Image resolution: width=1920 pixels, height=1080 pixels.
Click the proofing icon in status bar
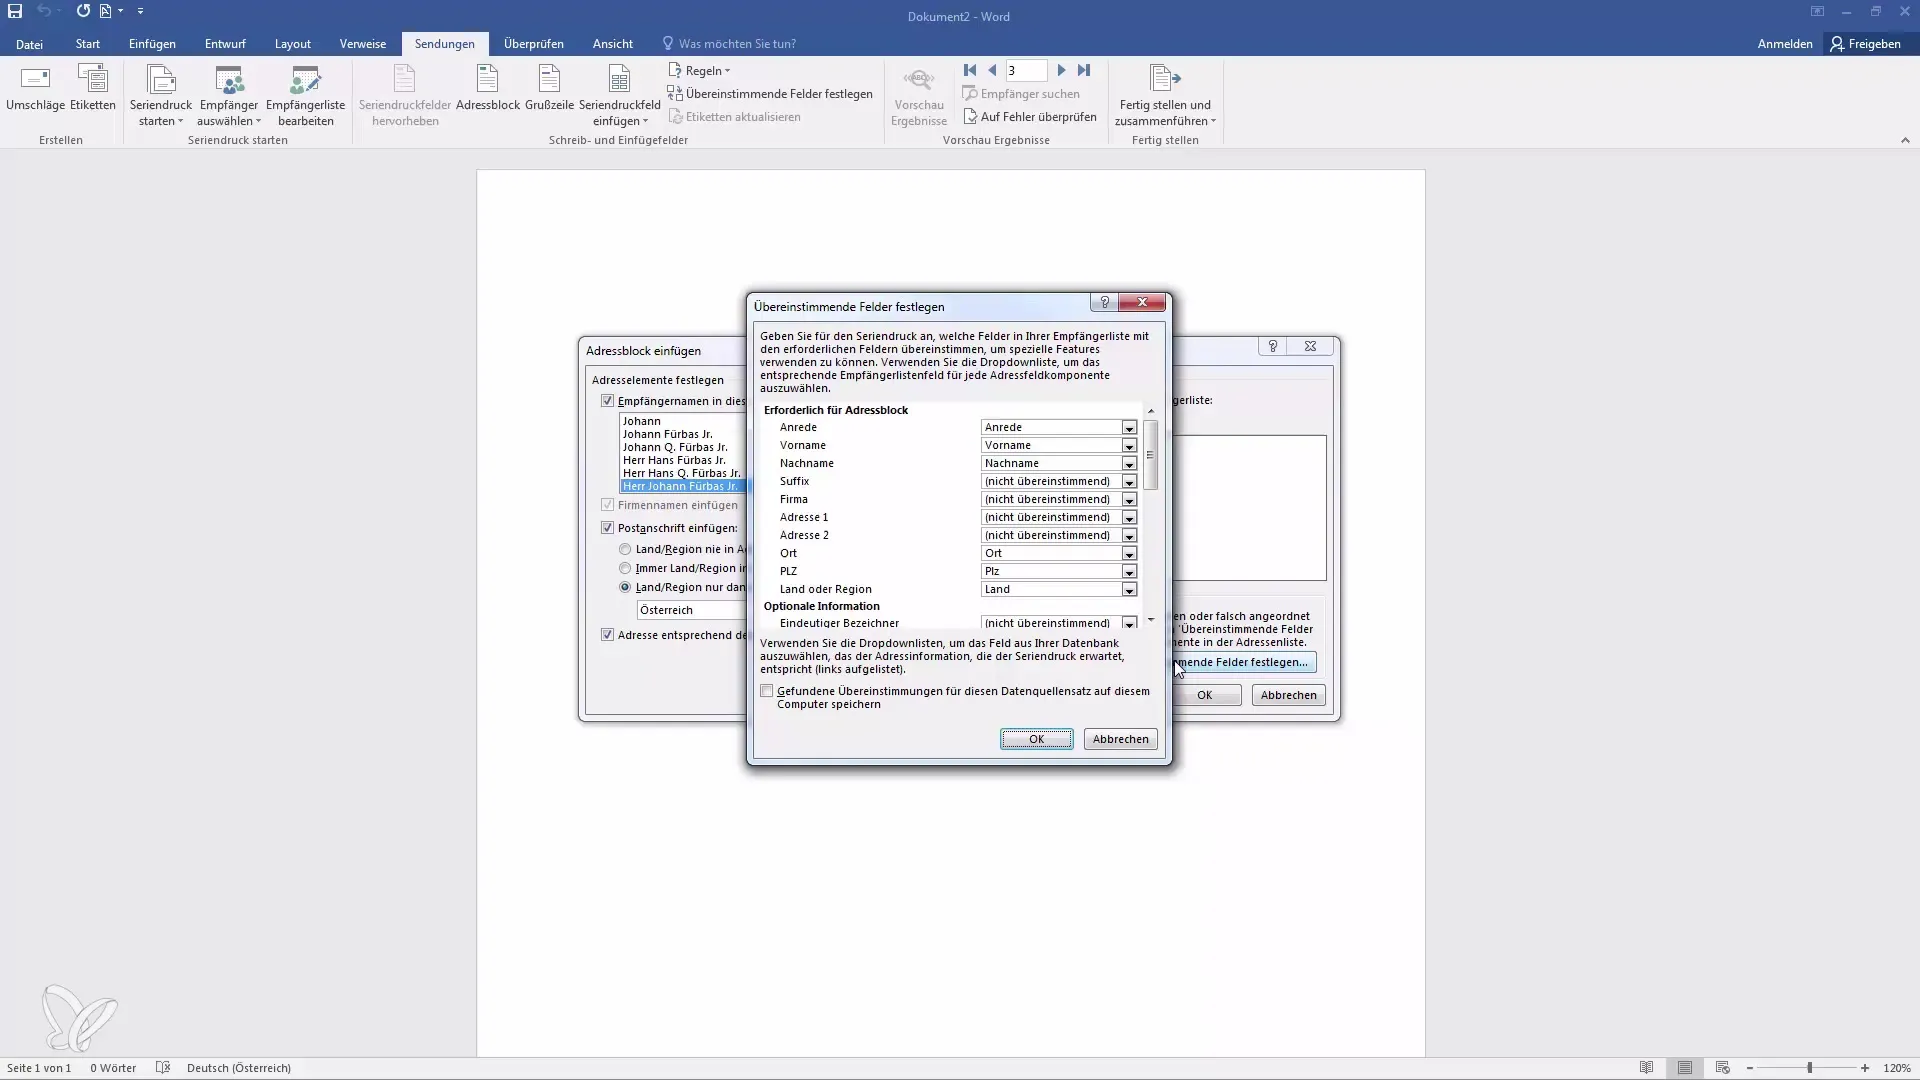(x=163, y=1068)
